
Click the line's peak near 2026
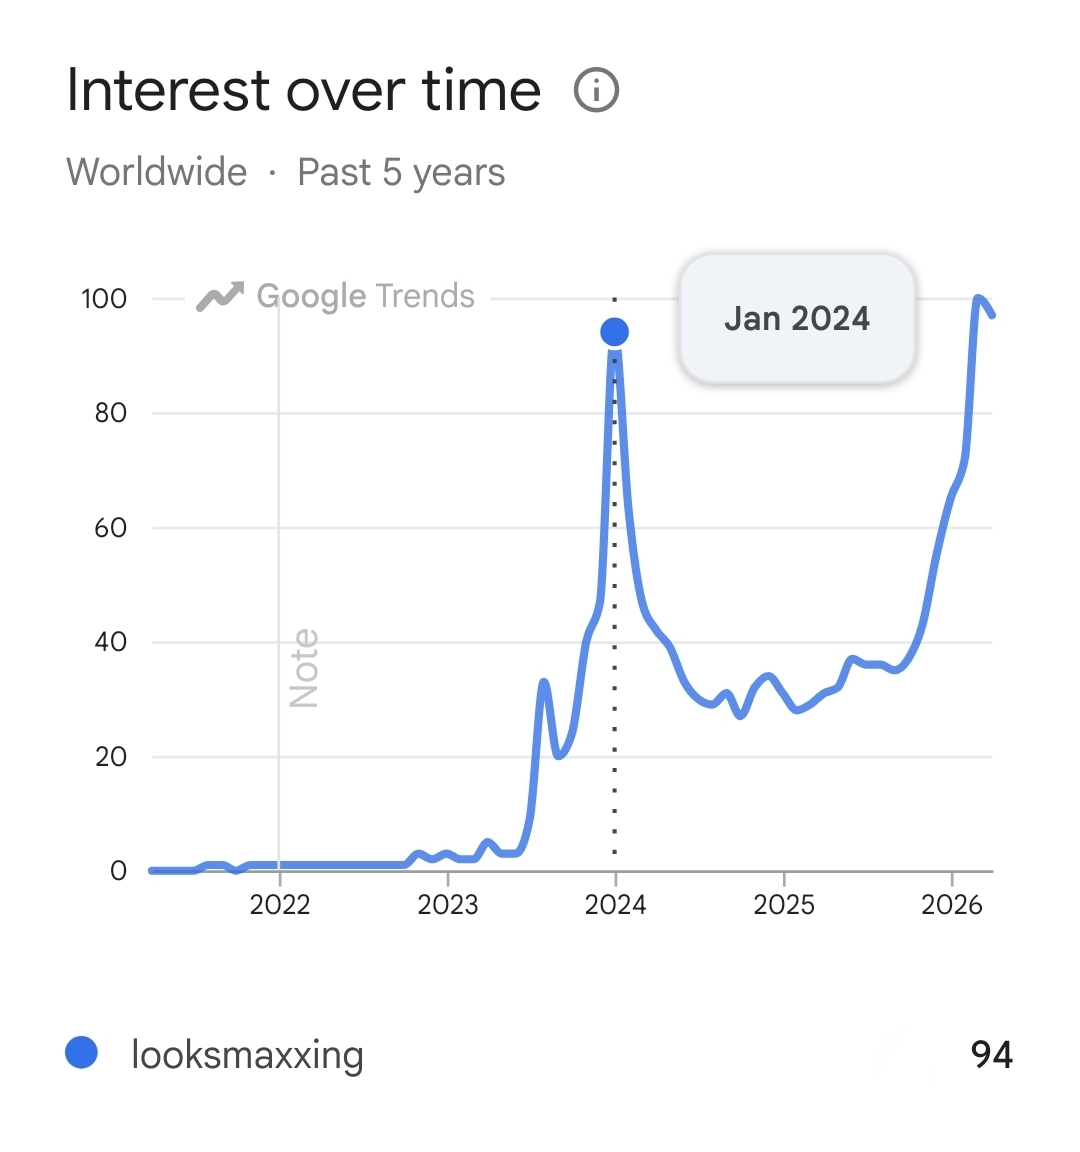(978, 299)
